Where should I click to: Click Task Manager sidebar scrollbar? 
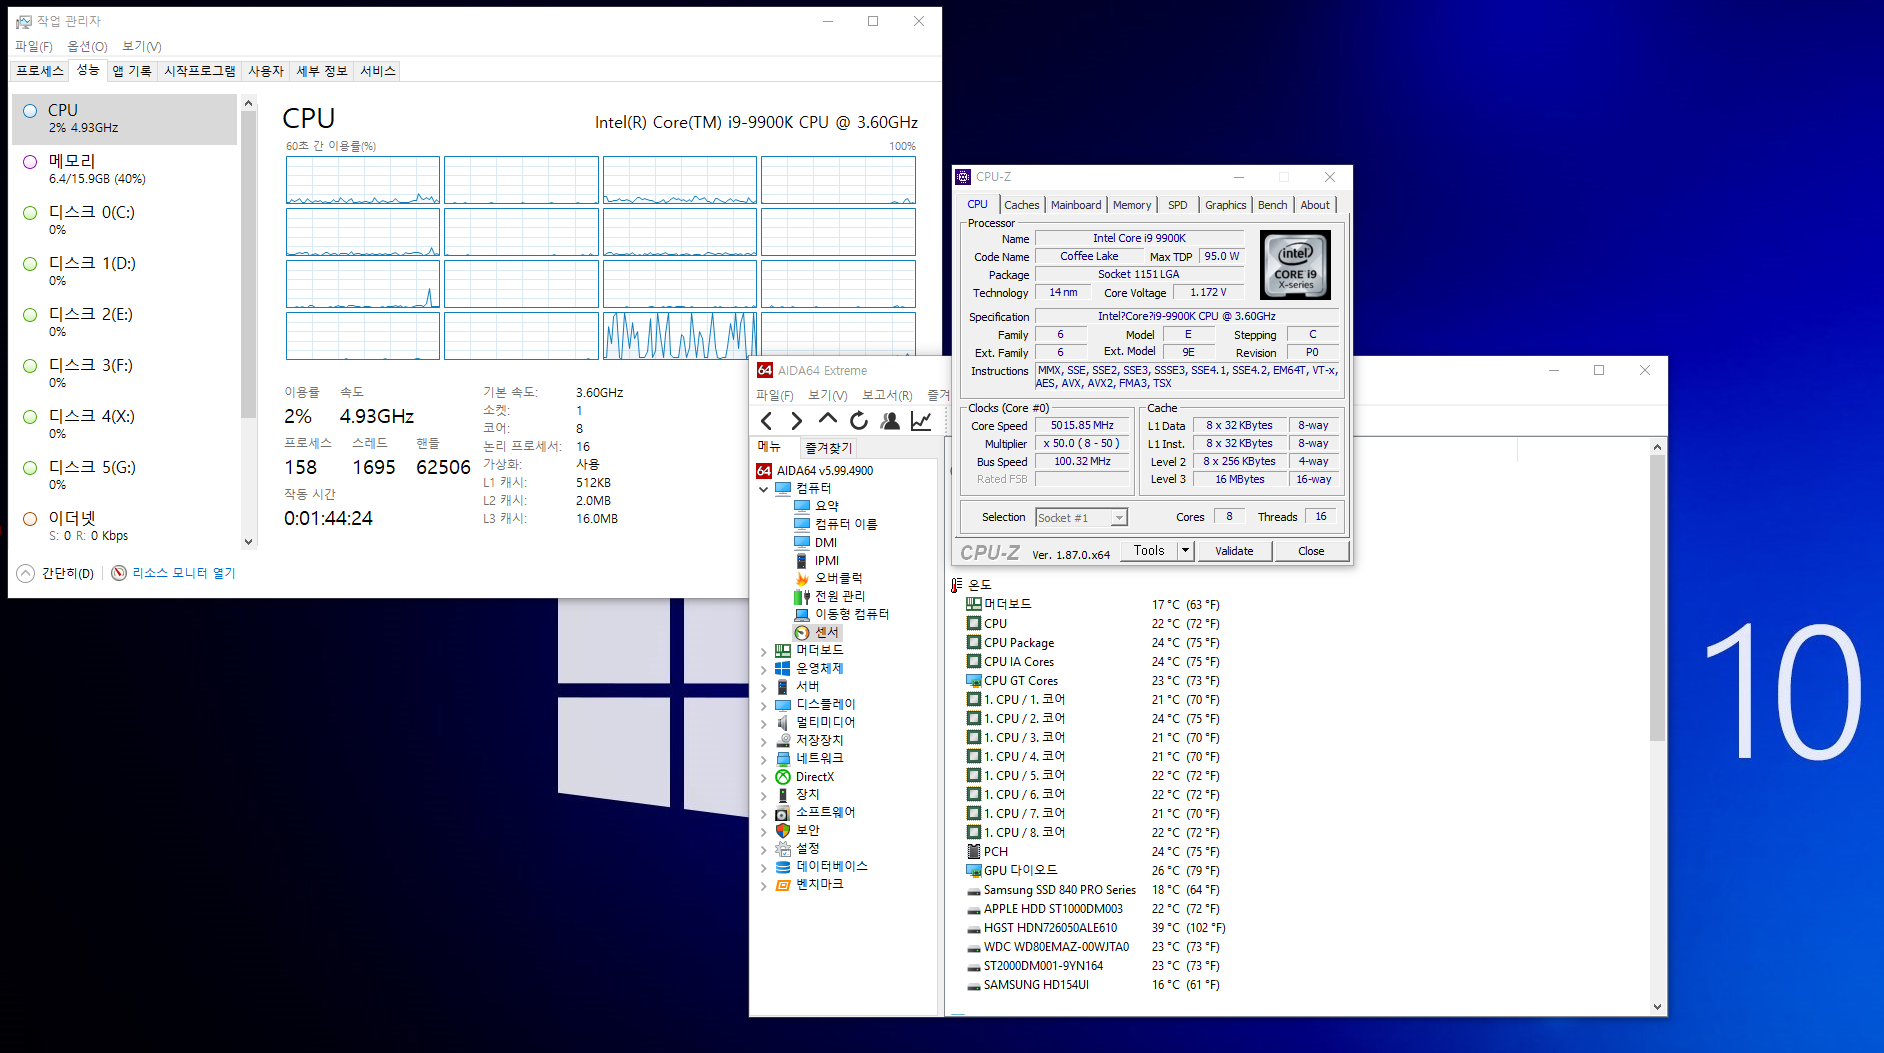(249, 265)
